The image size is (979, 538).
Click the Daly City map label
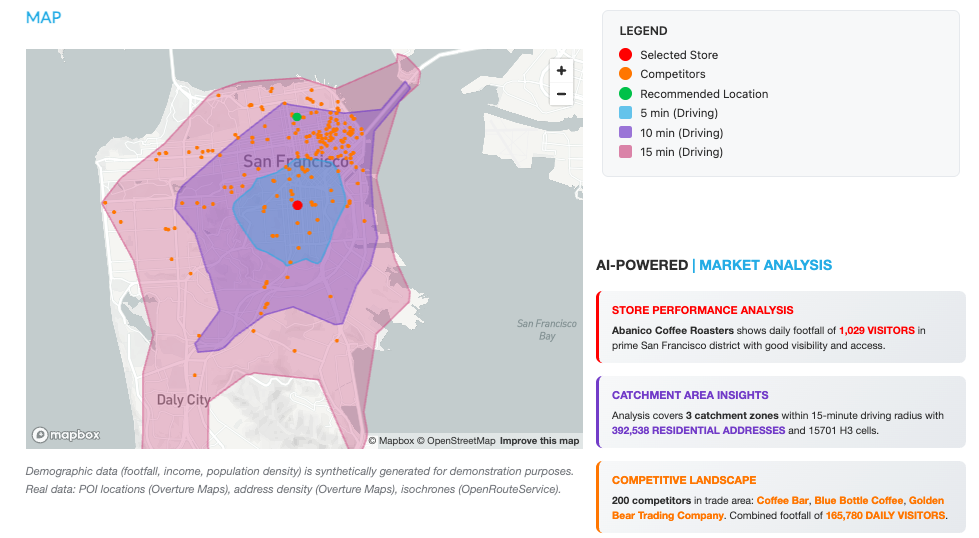pyautogui.click(x=184, y=400)
